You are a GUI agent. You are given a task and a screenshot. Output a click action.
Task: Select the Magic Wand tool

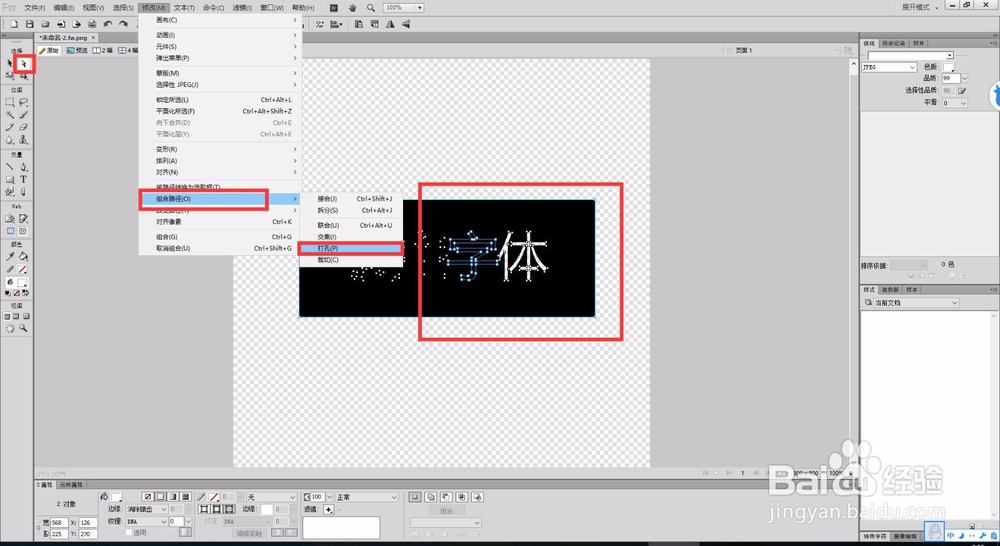(10, 115)
